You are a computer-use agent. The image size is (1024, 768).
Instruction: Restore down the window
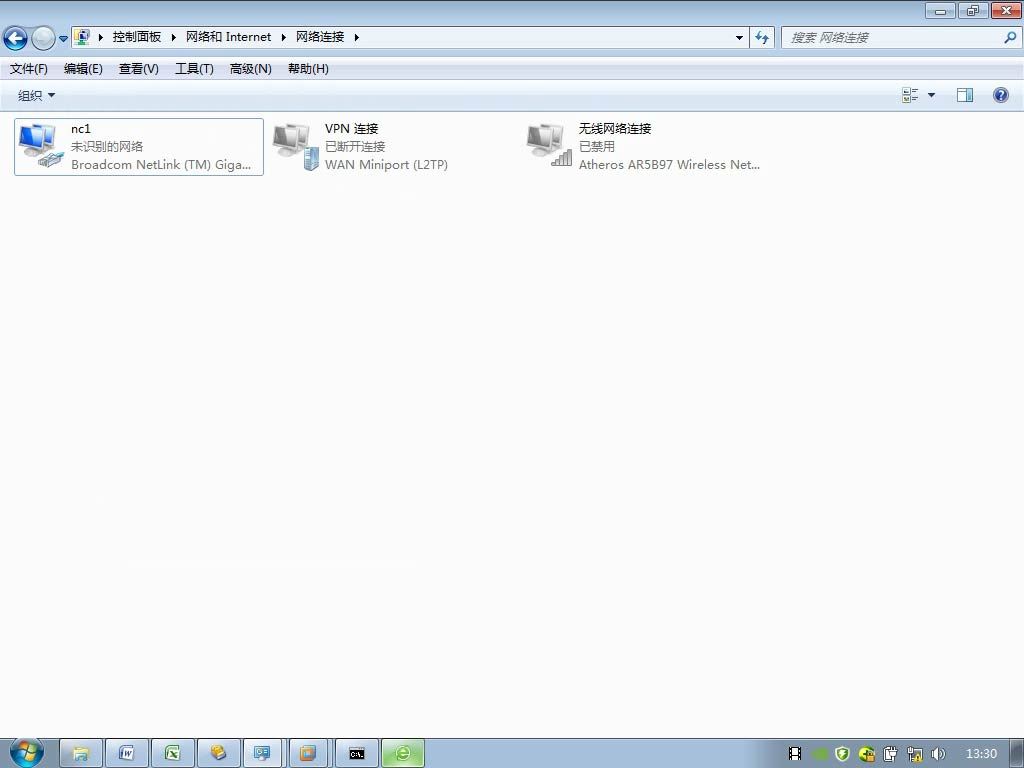coord(973,10)
